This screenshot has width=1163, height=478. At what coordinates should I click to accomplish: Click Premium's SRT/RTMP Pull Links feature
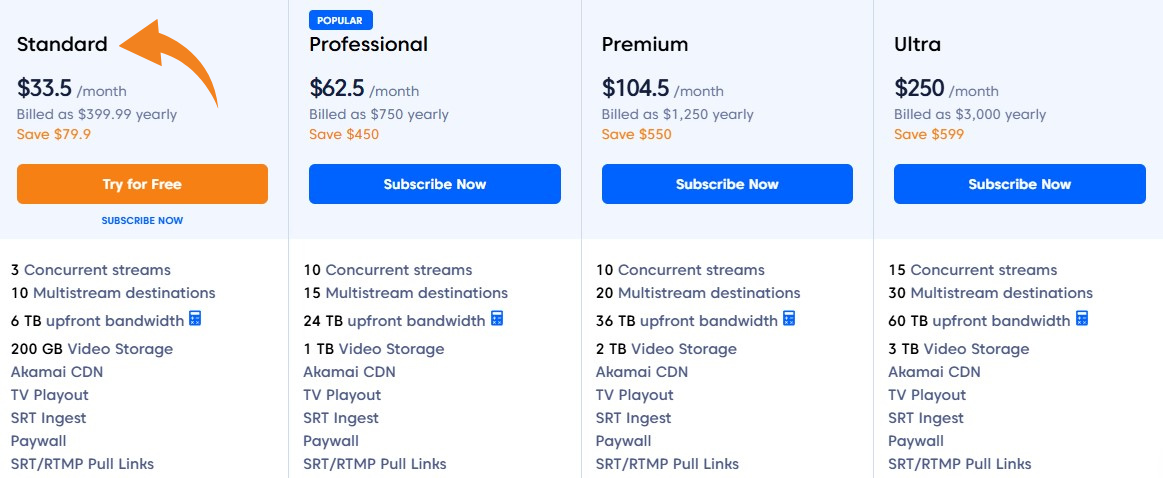(x=667, y=464)
